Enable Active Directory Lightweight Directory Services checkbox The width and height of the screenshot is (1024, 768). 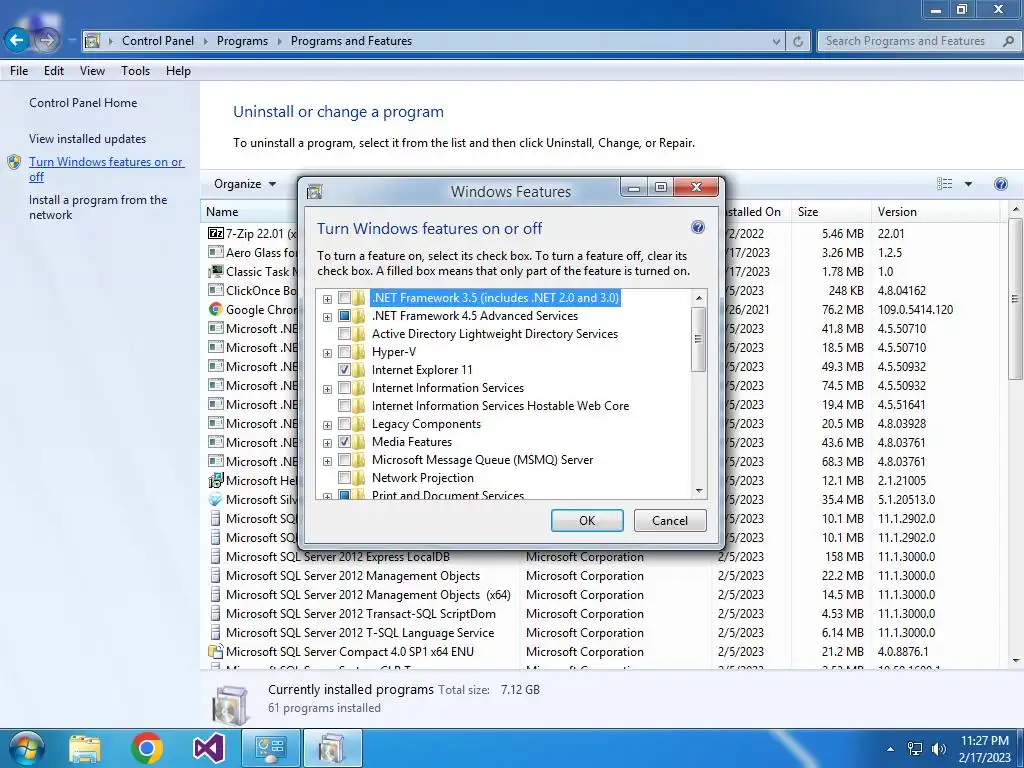(344, 334)
